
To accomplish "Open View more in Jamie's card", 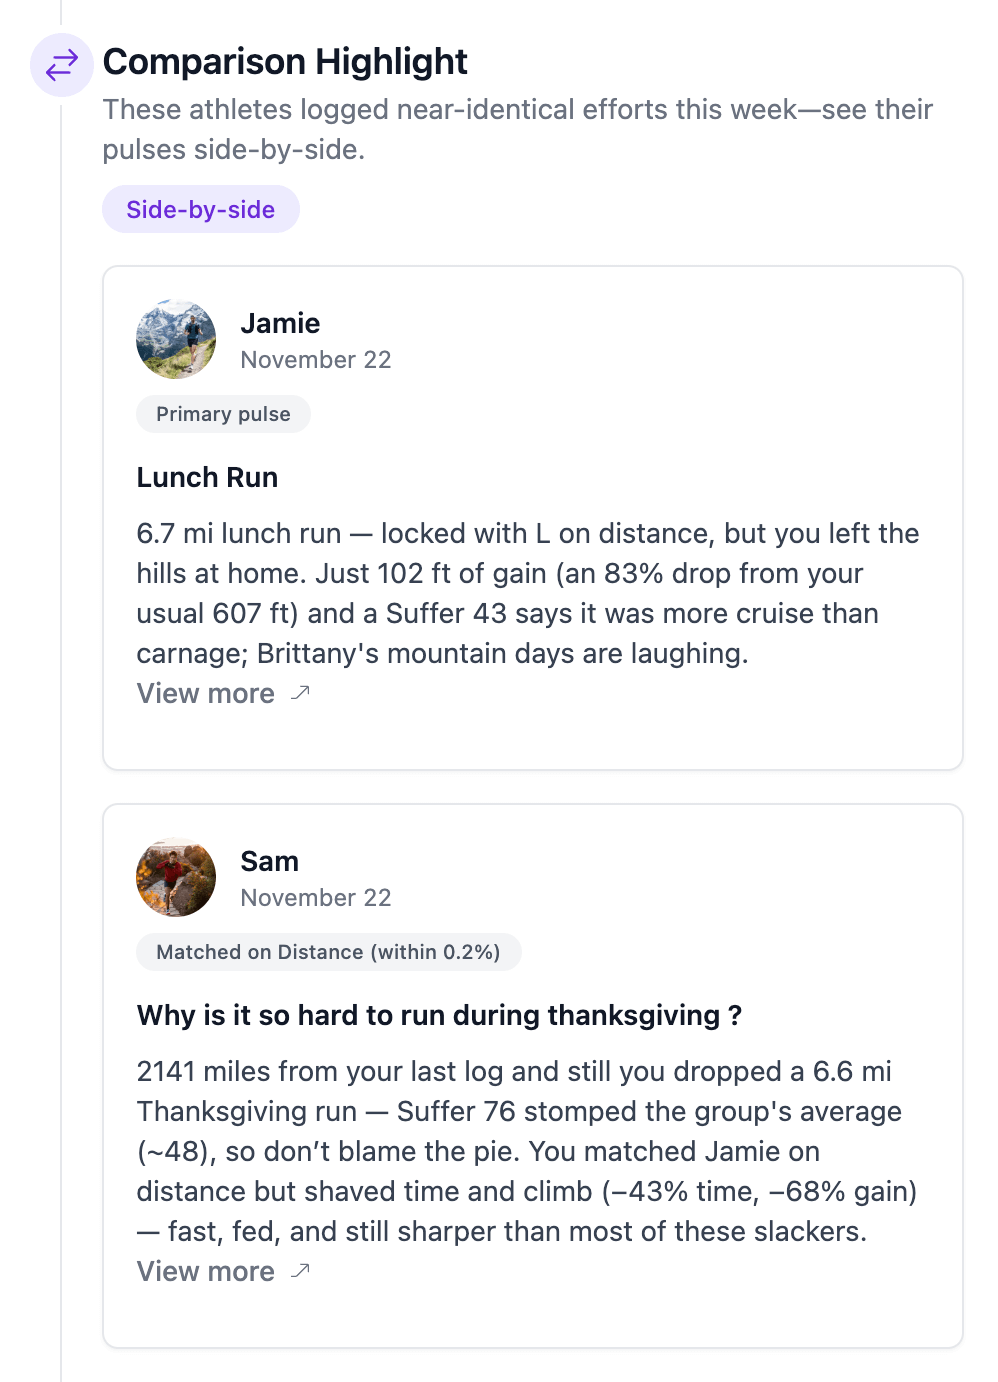I will click(x=206, y=693).
